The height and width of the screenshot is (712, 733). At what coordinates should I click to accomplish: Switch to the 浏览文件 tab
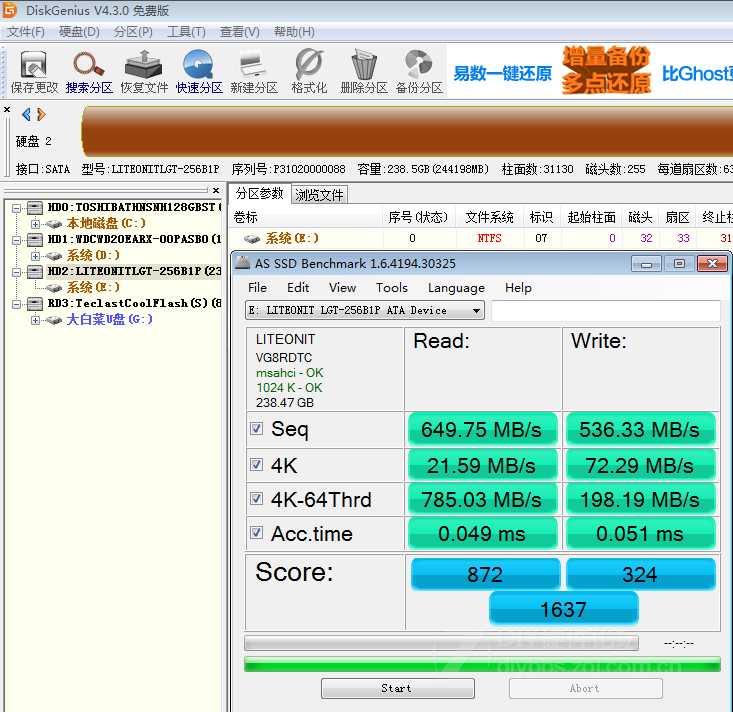tap(319, 195)
